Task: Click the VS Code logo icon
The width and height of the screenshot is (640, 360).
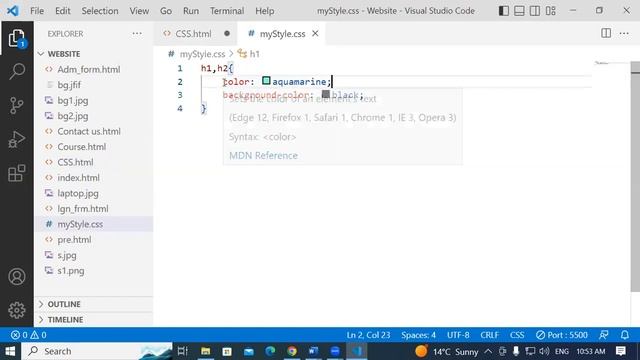Action: 13,11
